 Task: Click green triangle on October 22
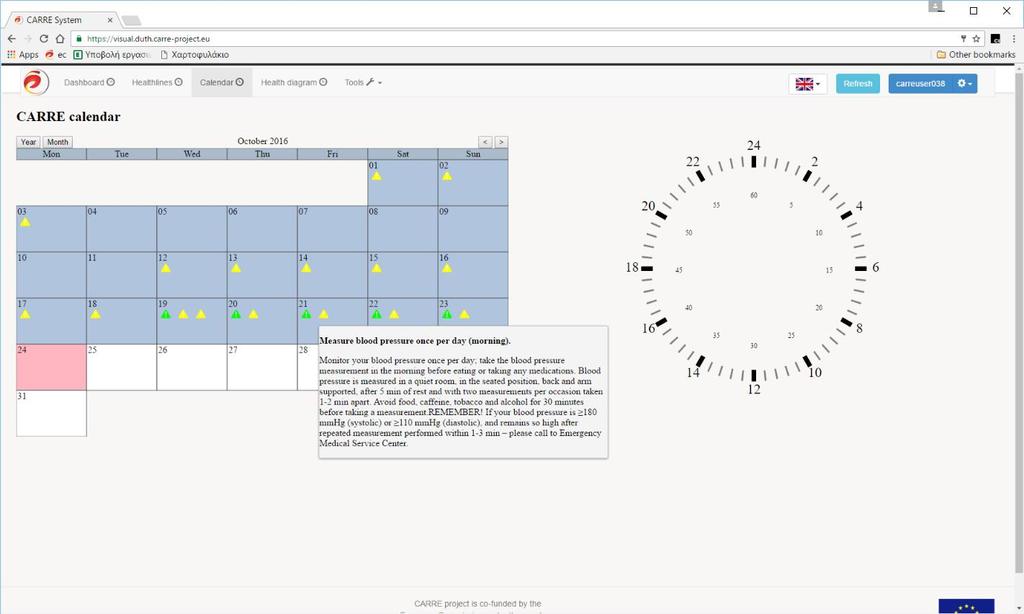pyautogui.click(x=377, y=314)
